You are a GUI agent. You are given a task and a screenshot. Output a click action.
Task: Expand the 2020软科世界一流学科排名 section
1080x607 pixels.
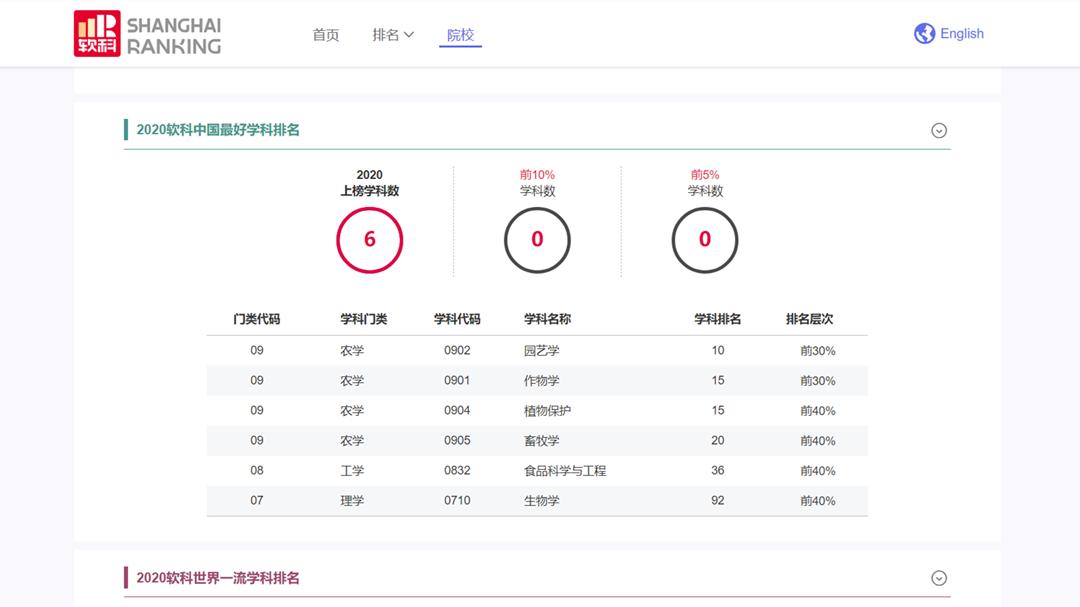[938, 578]
